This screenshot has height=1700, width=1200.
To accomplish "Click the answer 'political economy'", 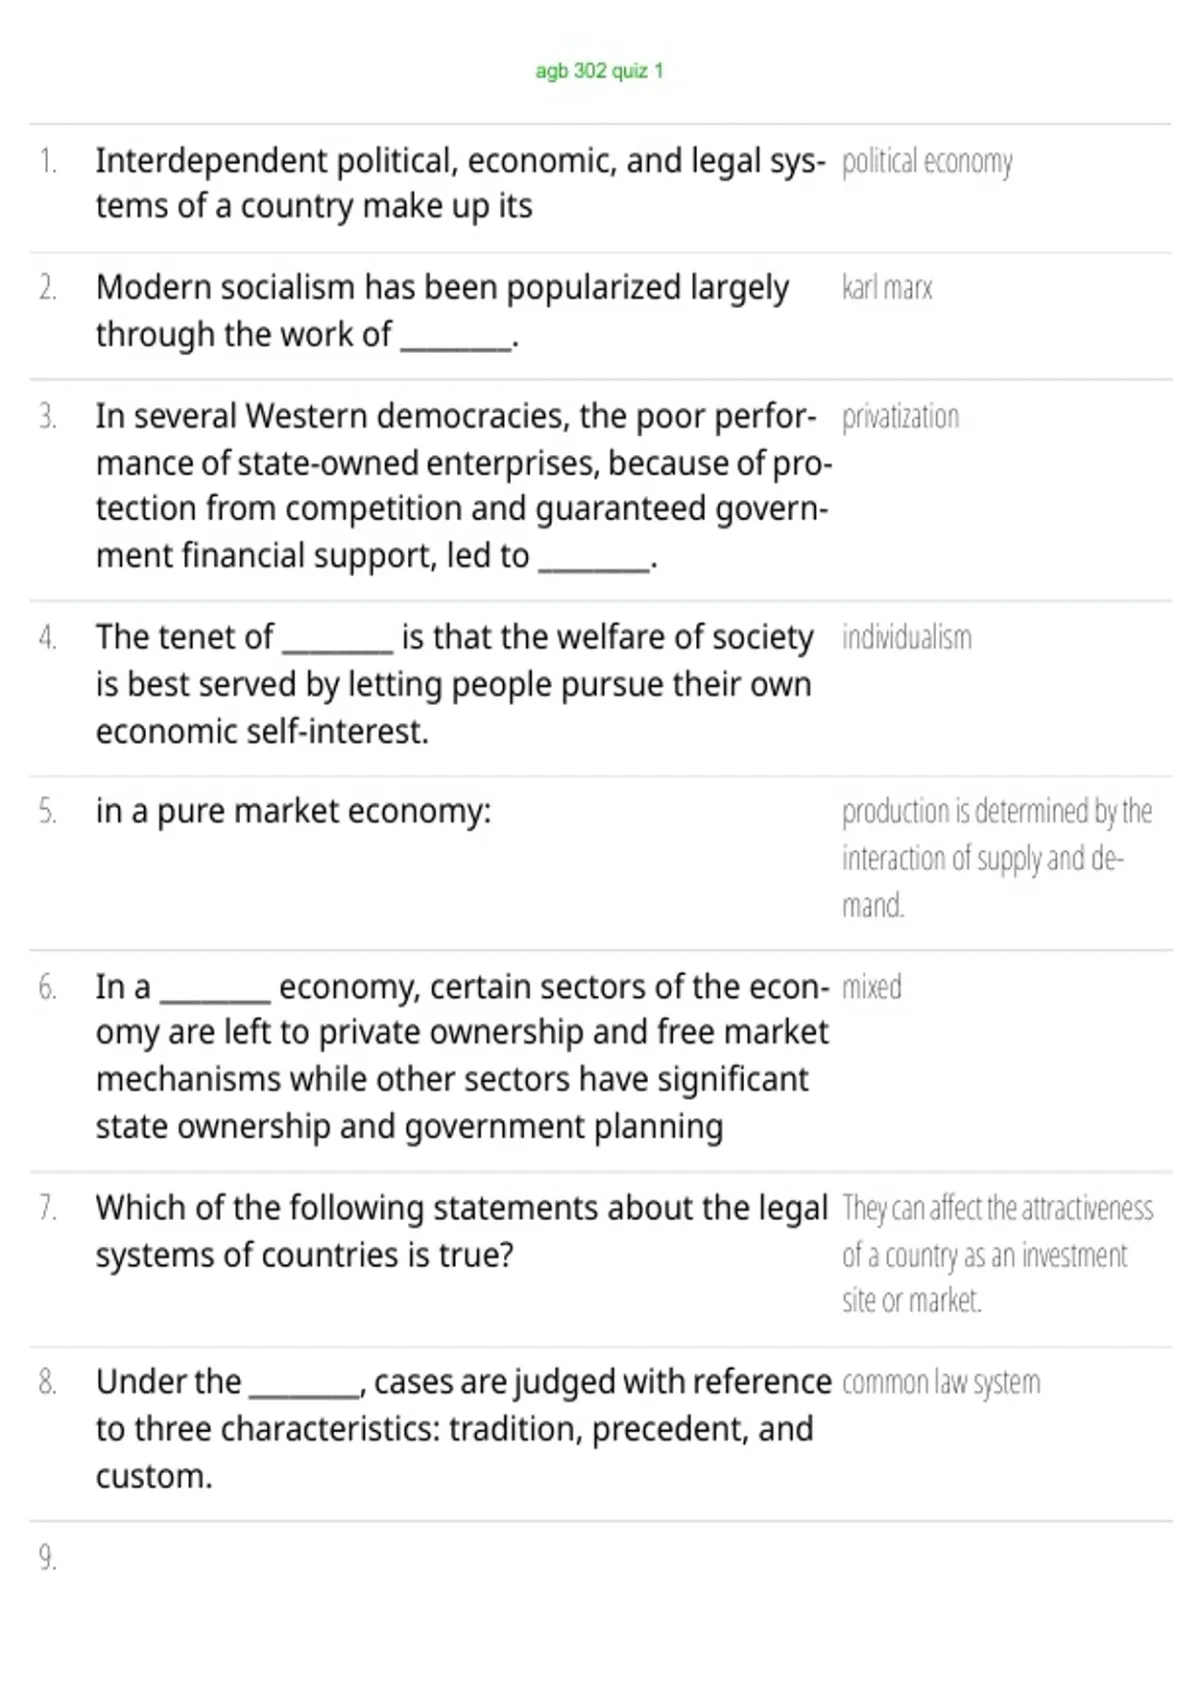I will point(927,161).
